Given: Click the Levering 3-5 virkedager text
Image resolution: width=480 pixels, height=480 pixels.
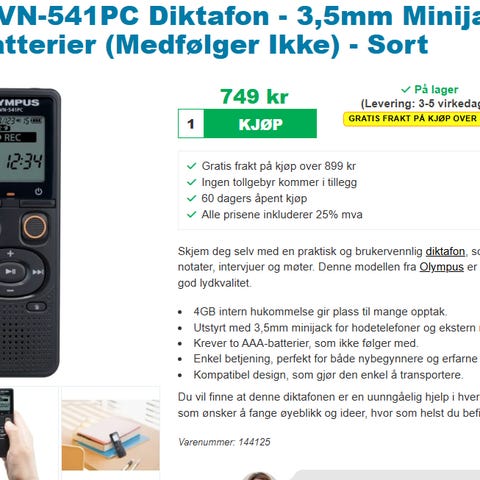Looking at the screenshot, I should click(421, 104).
